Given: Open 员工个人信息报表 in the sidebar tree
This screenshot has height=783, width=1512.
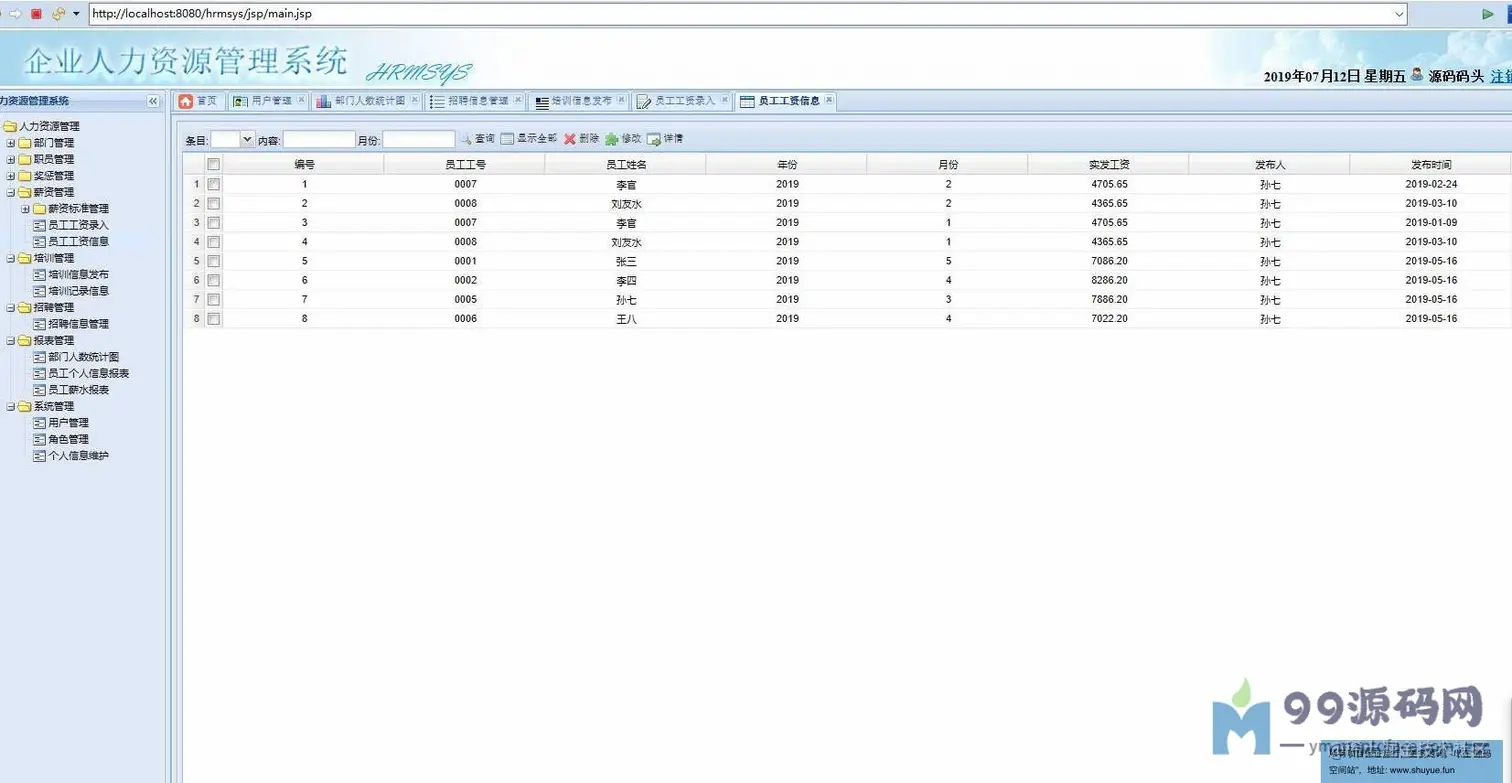Looking at the screenshot, I should [89, 373].
